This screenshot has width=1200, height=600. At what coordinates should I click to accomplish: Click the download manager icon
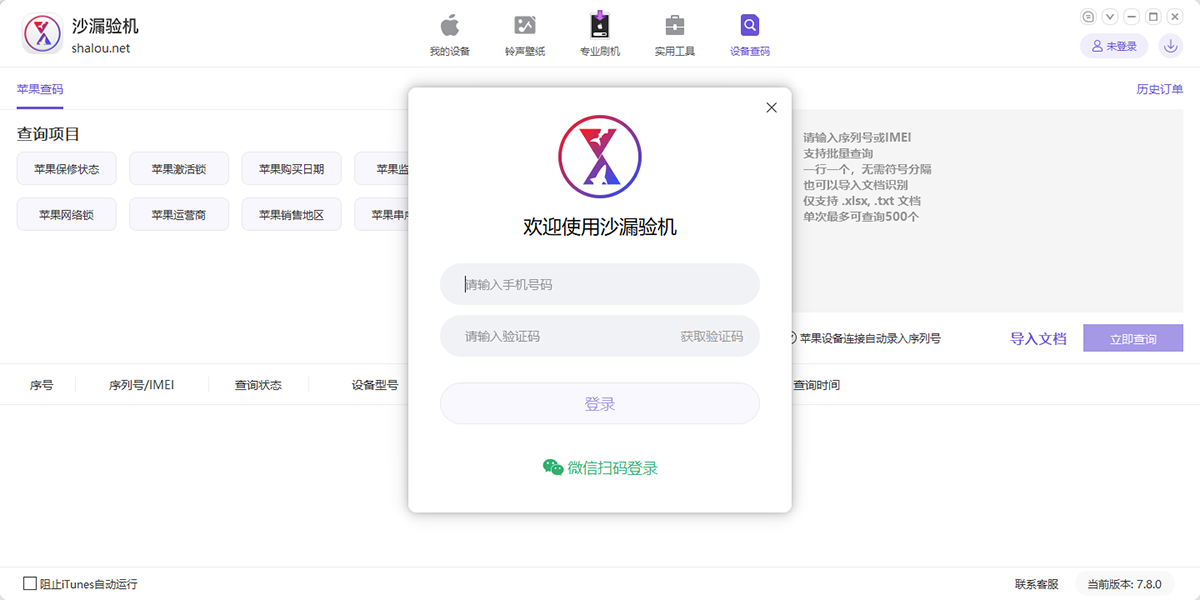tap(1170, 46)
